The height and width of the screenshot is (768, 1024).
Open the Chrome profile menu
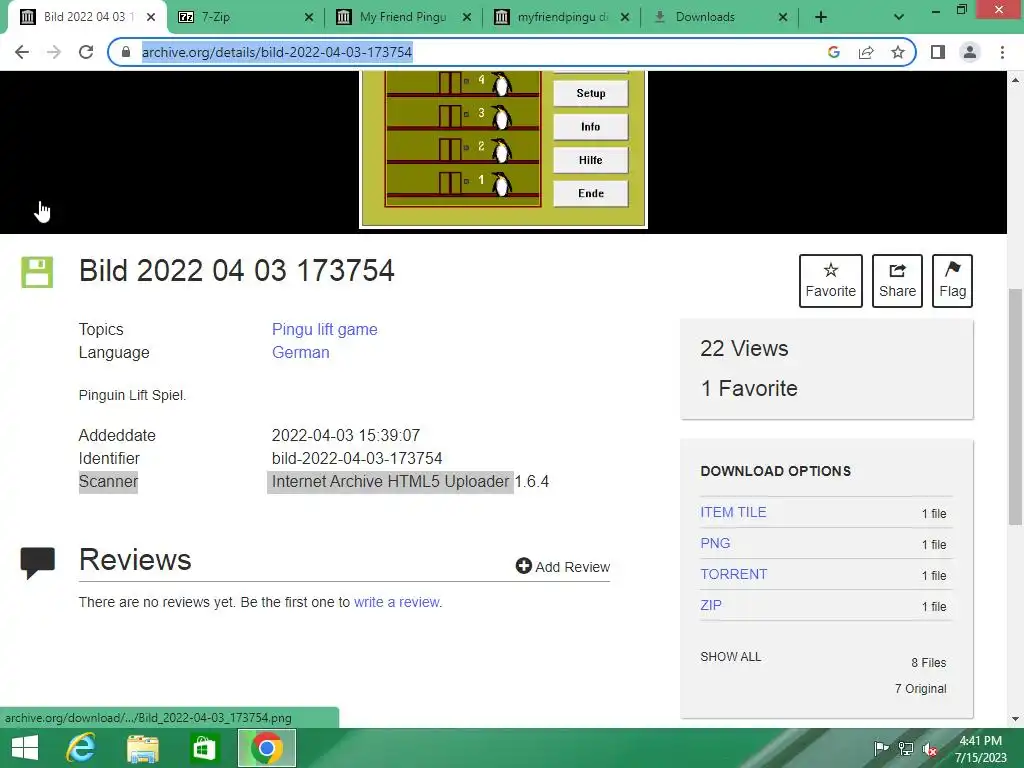970,52
